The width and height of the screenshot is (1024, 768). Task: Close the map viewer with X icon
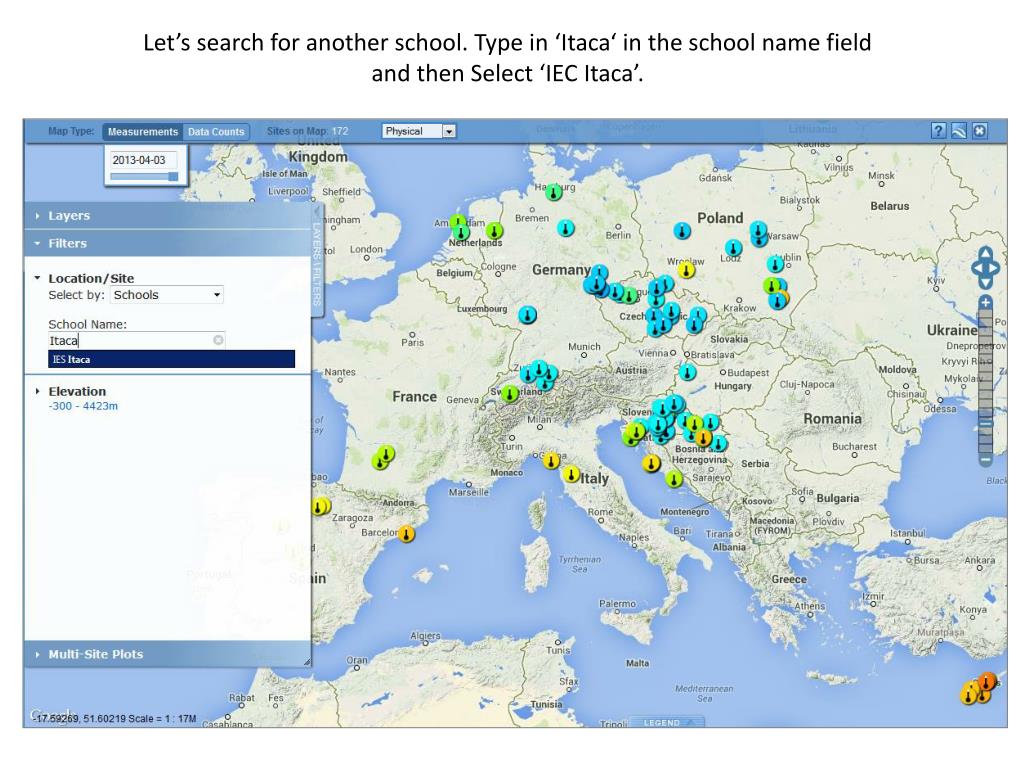[979, 131]
